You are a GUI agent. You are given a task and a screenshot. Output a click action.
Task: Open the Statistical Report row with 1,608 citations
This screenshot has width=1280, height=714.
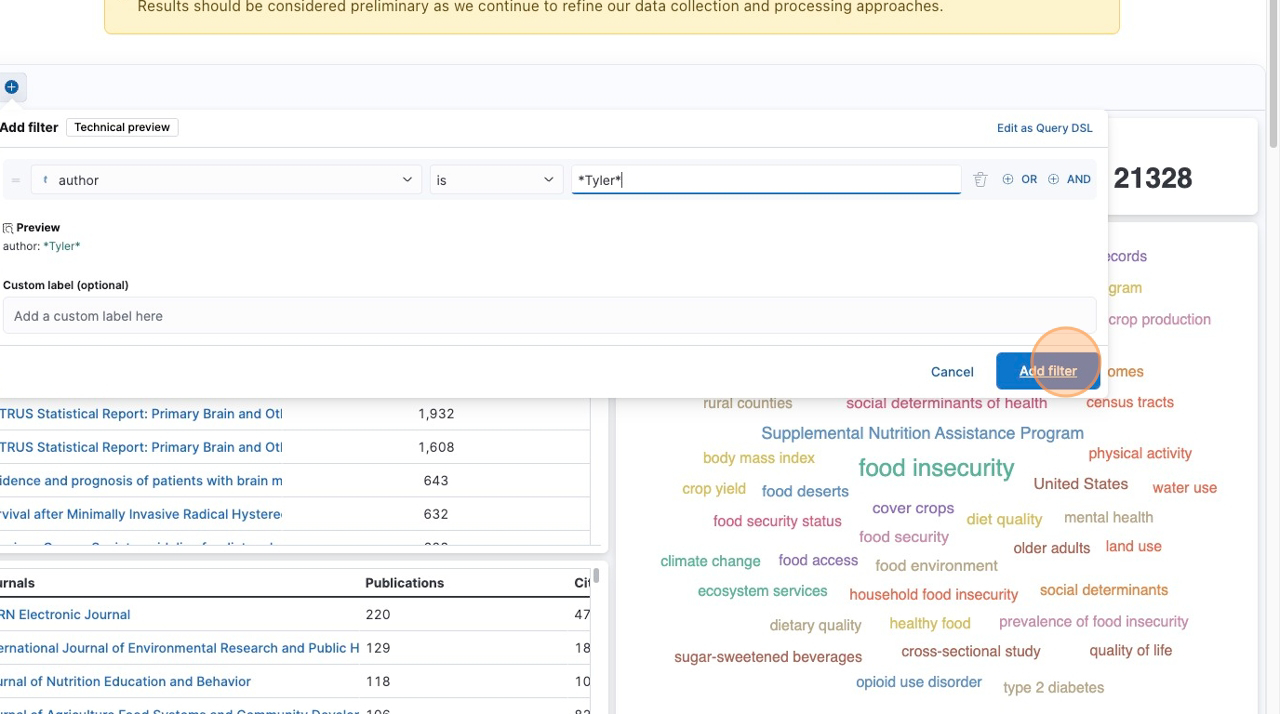141,447
